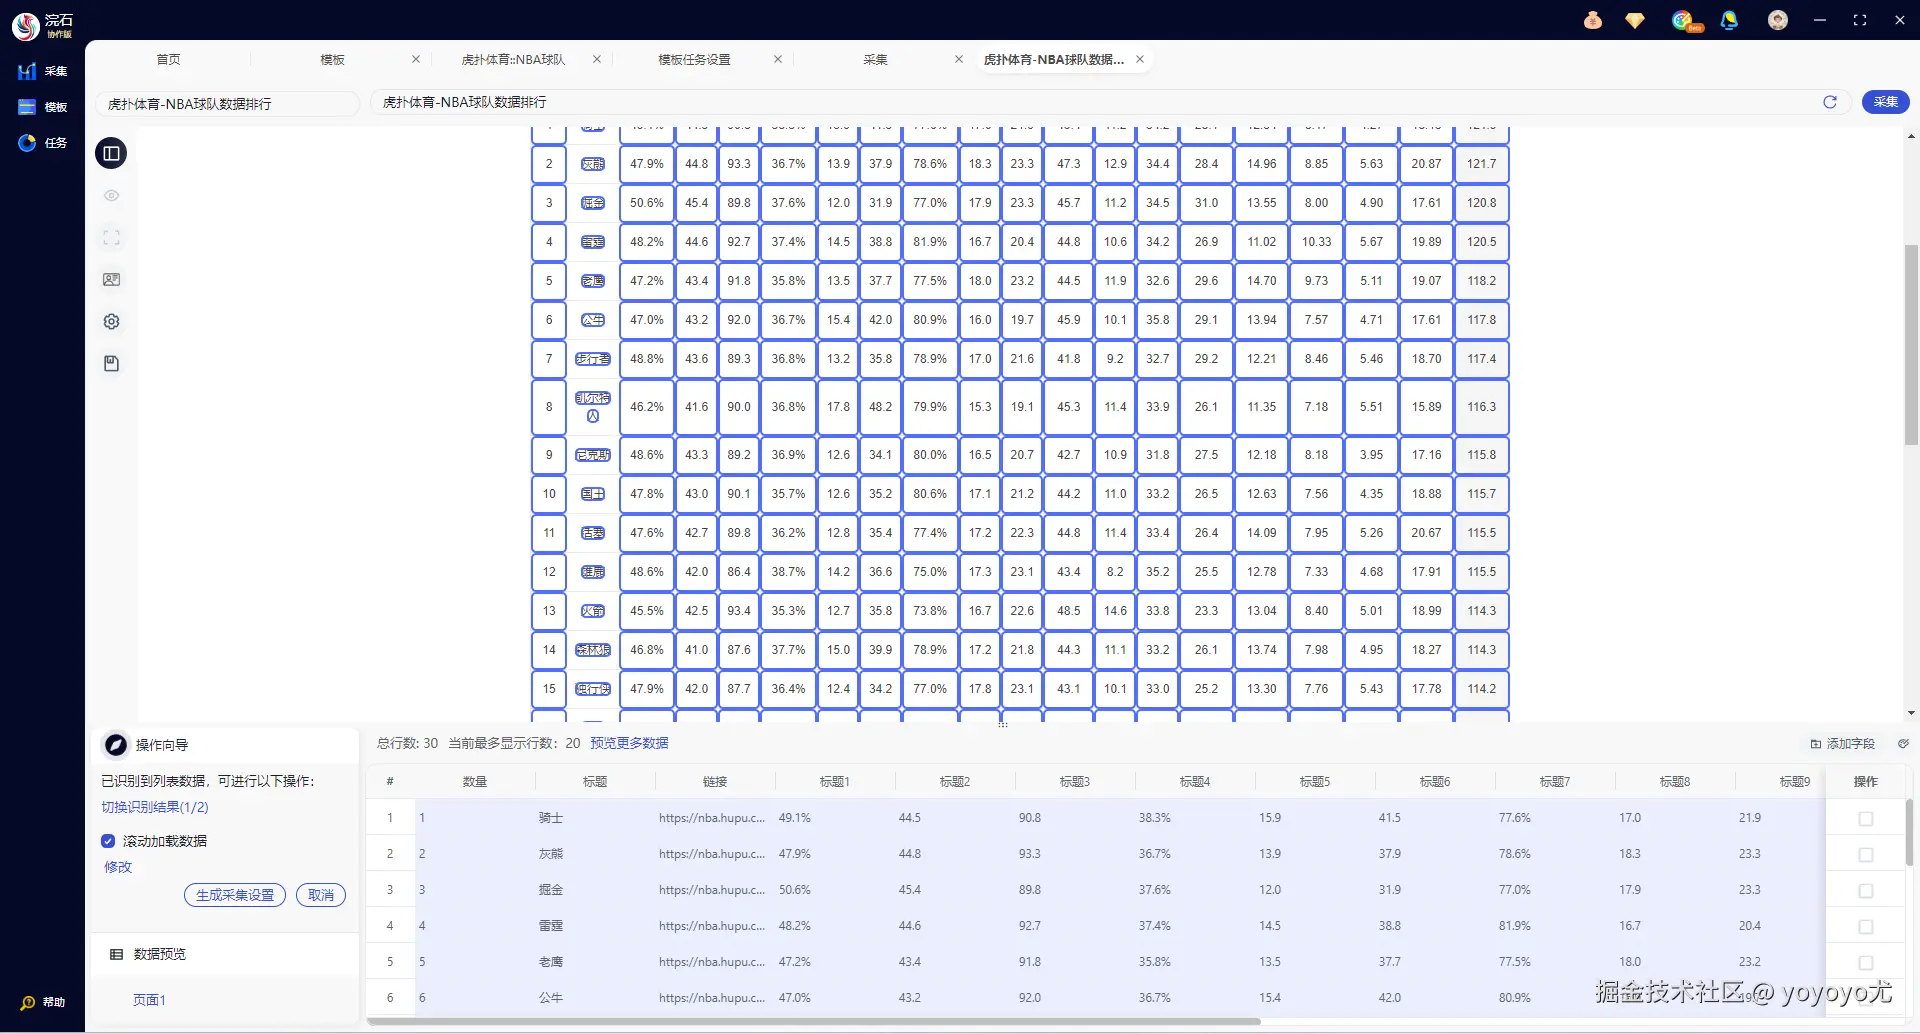
Task: Close the 模板 tab
Action: point(416,59)
